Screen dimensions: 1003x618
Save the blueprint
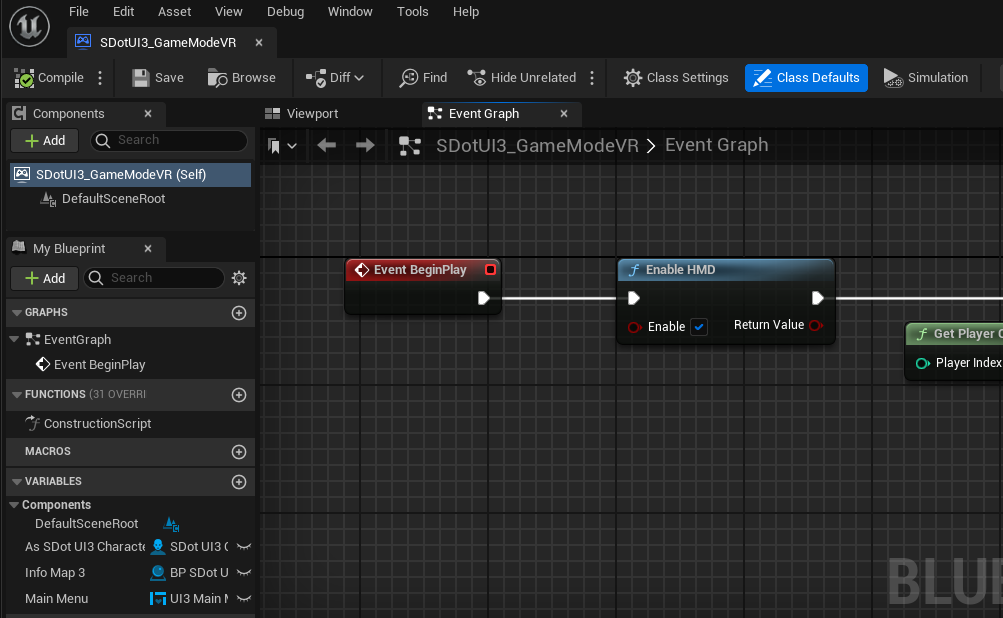pyautogui.click(x=158, y=77)
